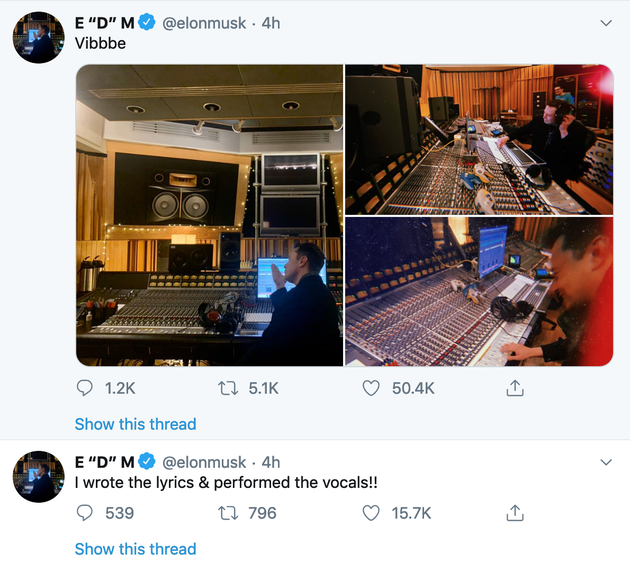Share the lyrics and vocals tweet
The image size is (630, 562).
515,513
